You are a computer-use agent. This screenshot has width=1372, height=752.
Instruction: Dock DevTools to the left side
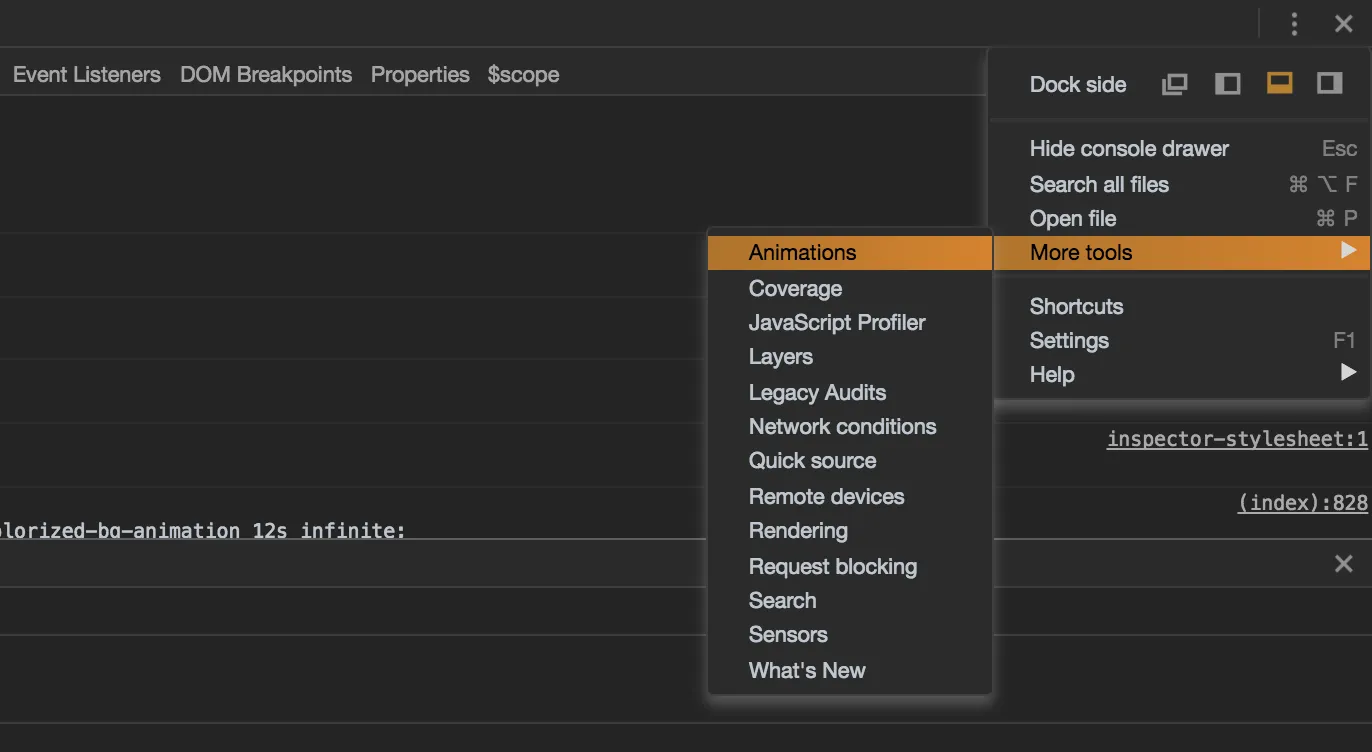click(1227, 84)
